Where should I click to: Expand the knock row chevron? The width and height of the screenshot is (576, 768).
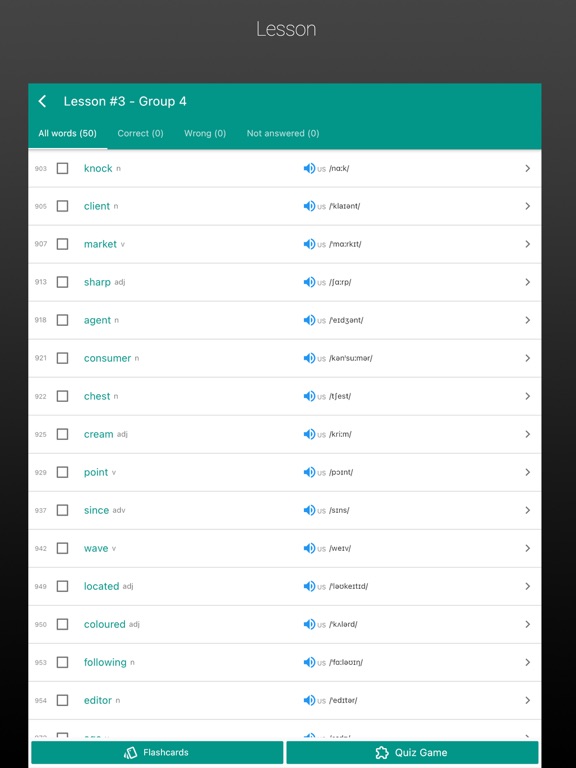528,168
